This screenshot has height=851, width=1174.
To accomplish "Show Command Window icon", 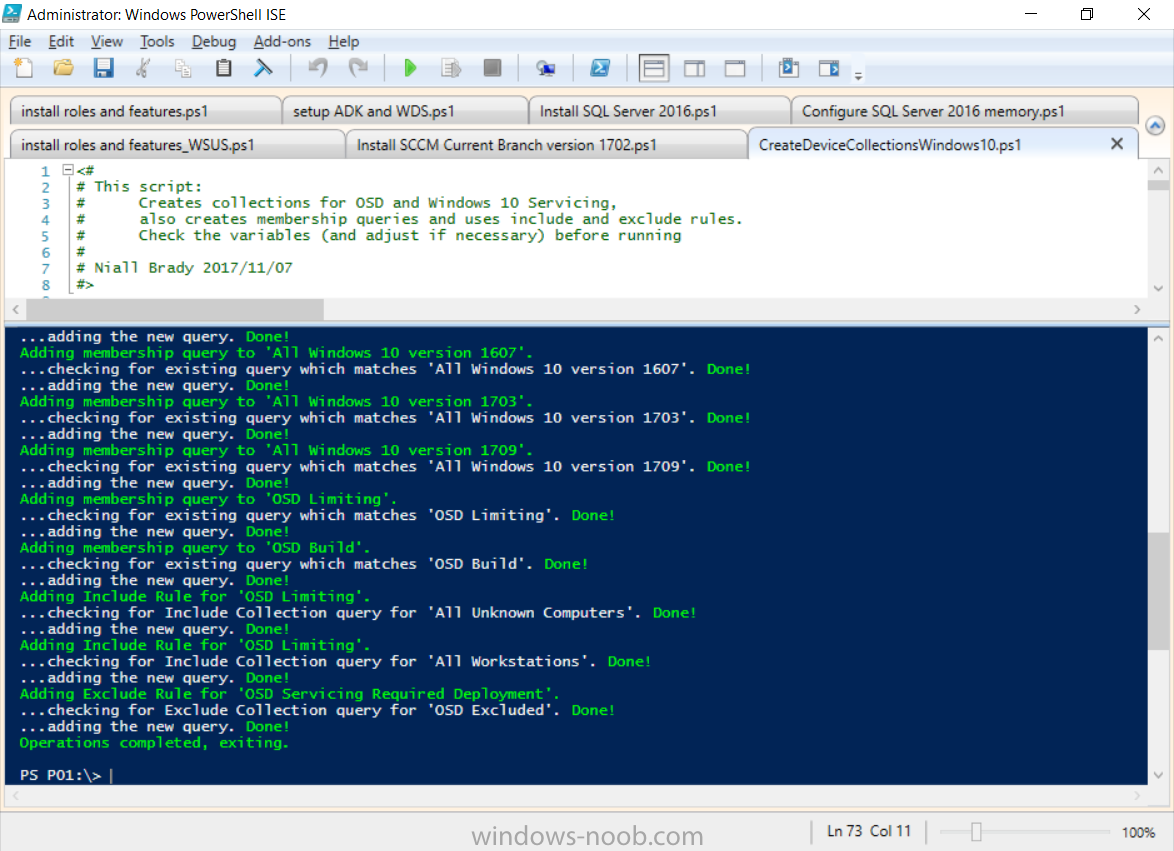I will pos(788,69).
